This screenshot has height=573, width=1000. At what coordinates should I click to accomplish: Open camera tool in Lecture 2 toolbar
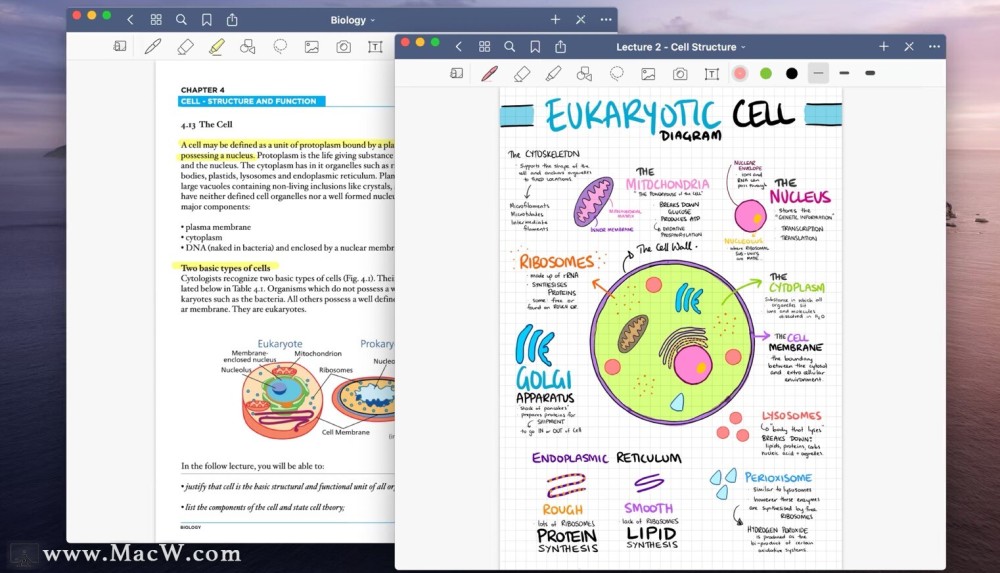[680, 74]
